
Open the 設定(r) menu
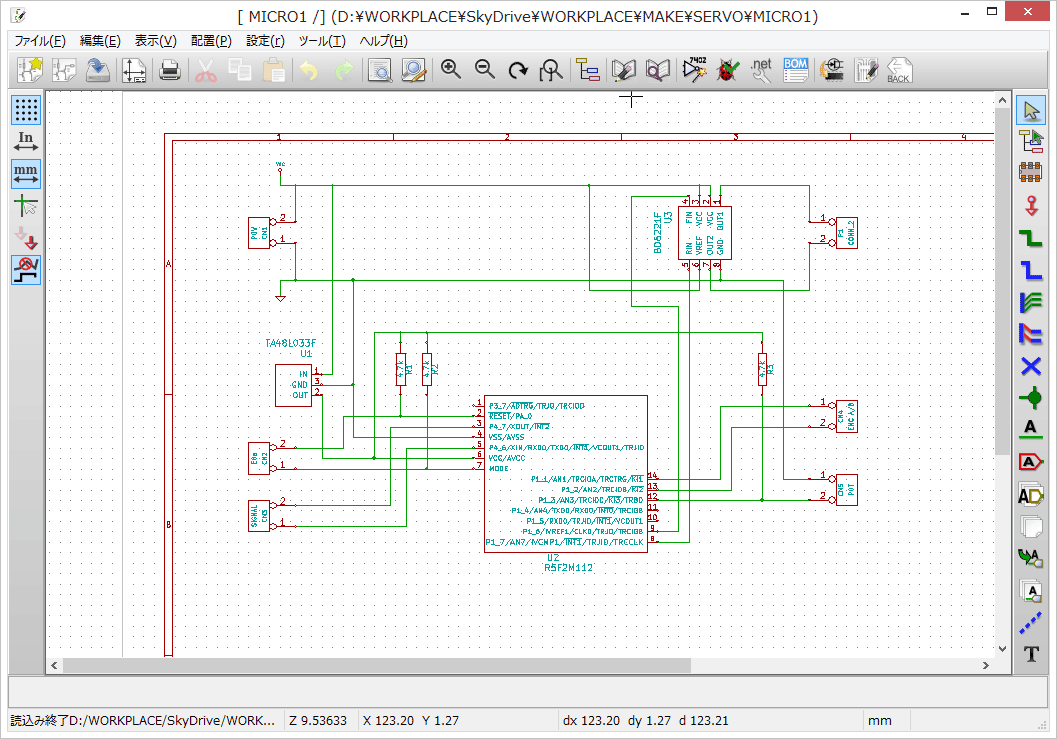coord(265,41)
